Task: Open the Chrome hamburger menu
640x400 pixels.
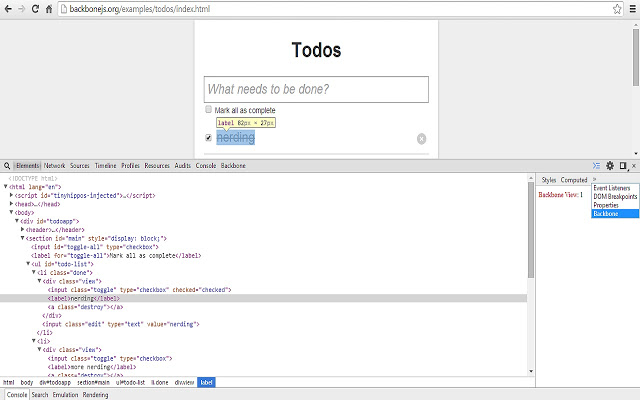Action: (633, 9)
